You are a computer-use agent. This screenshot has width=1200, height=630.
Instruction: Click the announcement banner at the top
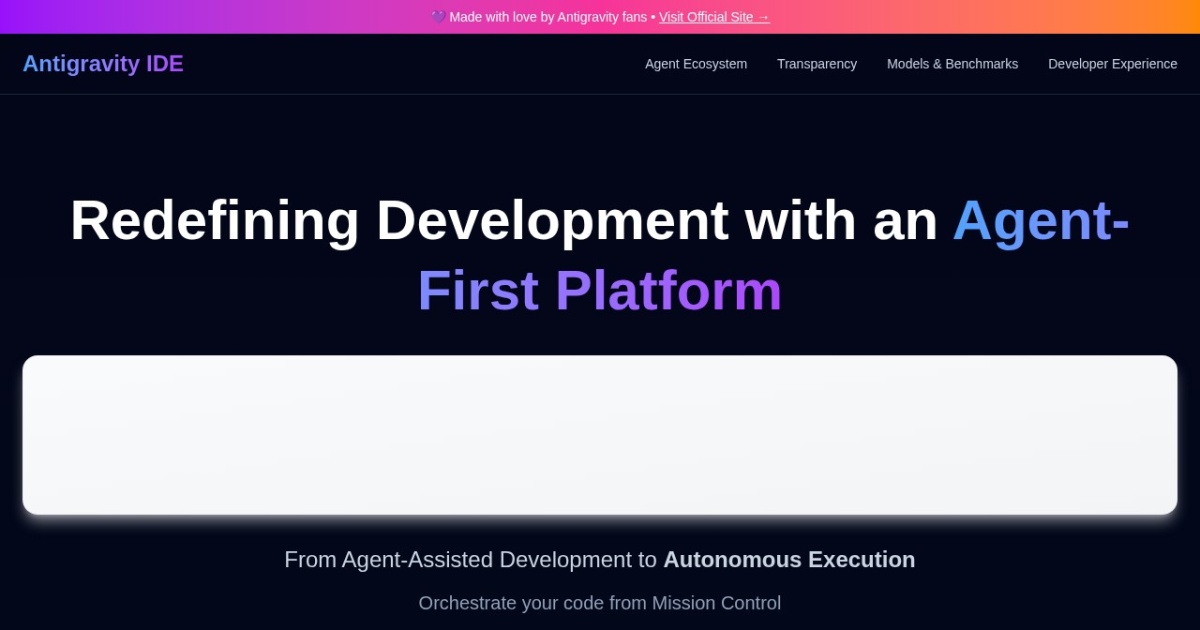600,17
